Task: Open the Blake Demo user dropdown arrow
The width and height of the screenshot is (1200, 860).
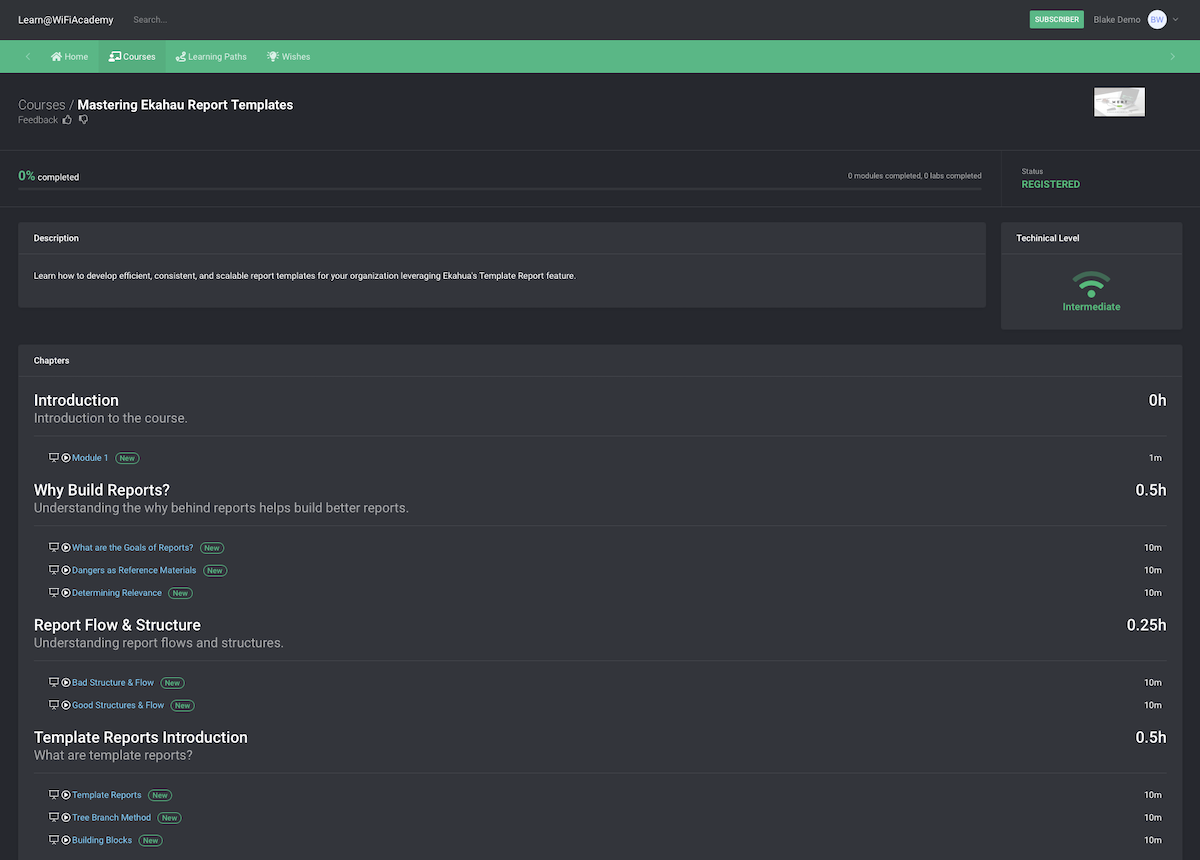Action: point(1175,20)
